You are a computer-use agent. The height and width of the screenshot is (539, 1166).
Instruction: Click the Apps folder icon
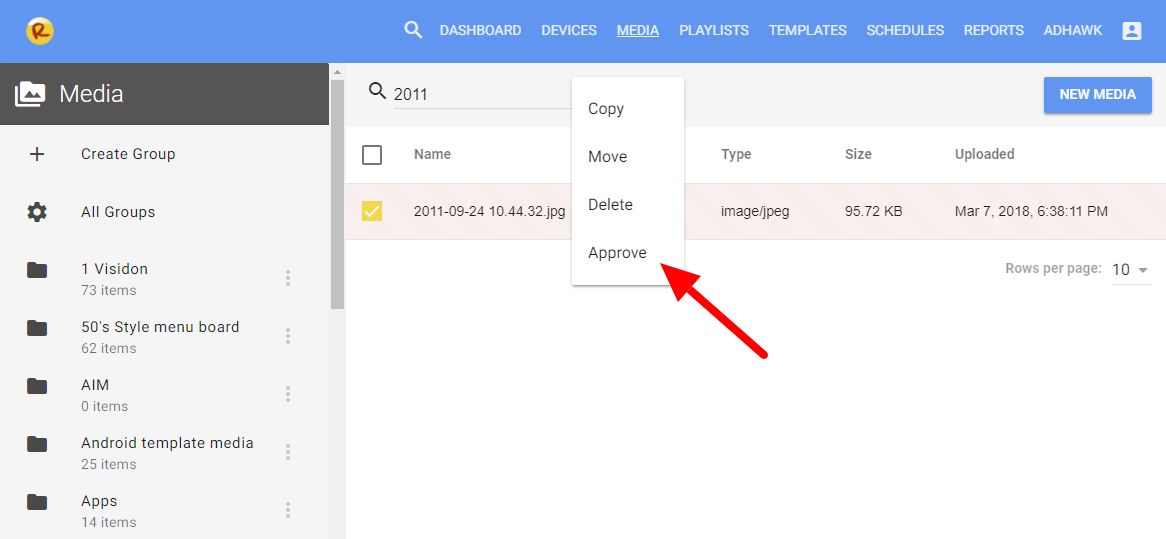click(36, 502)
